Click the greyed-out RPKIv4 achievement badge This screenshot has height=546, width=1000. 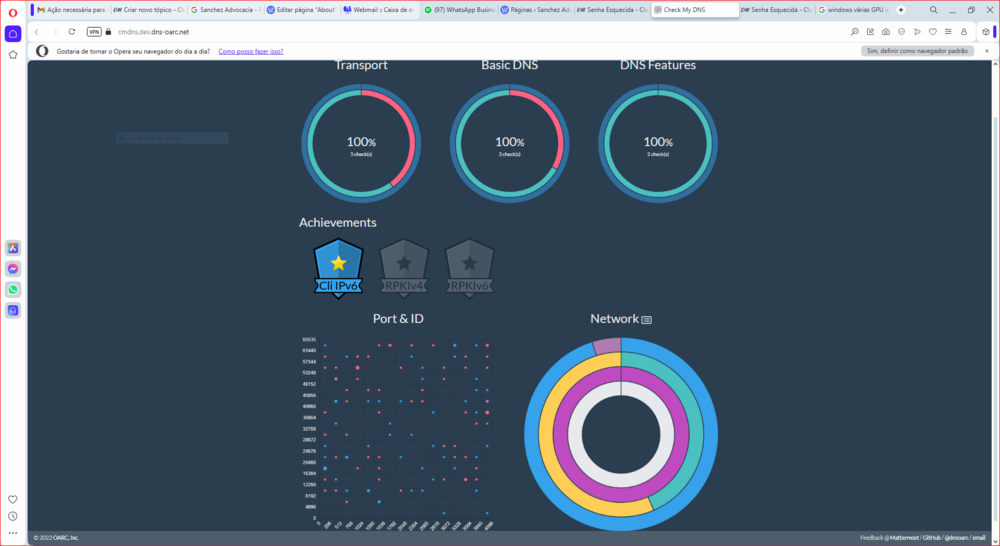point(404,268)
